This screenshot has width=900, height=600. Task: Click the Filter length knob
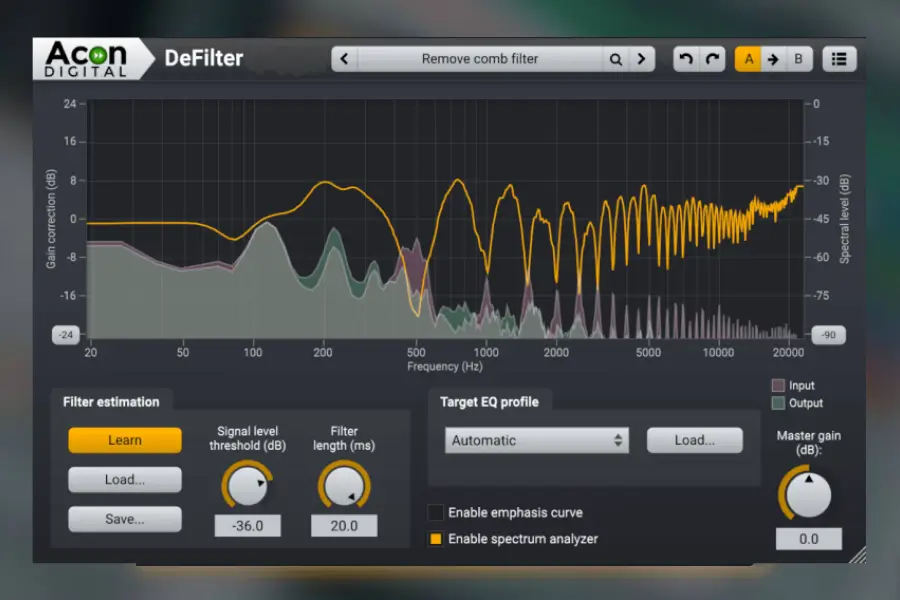[344, 485]
